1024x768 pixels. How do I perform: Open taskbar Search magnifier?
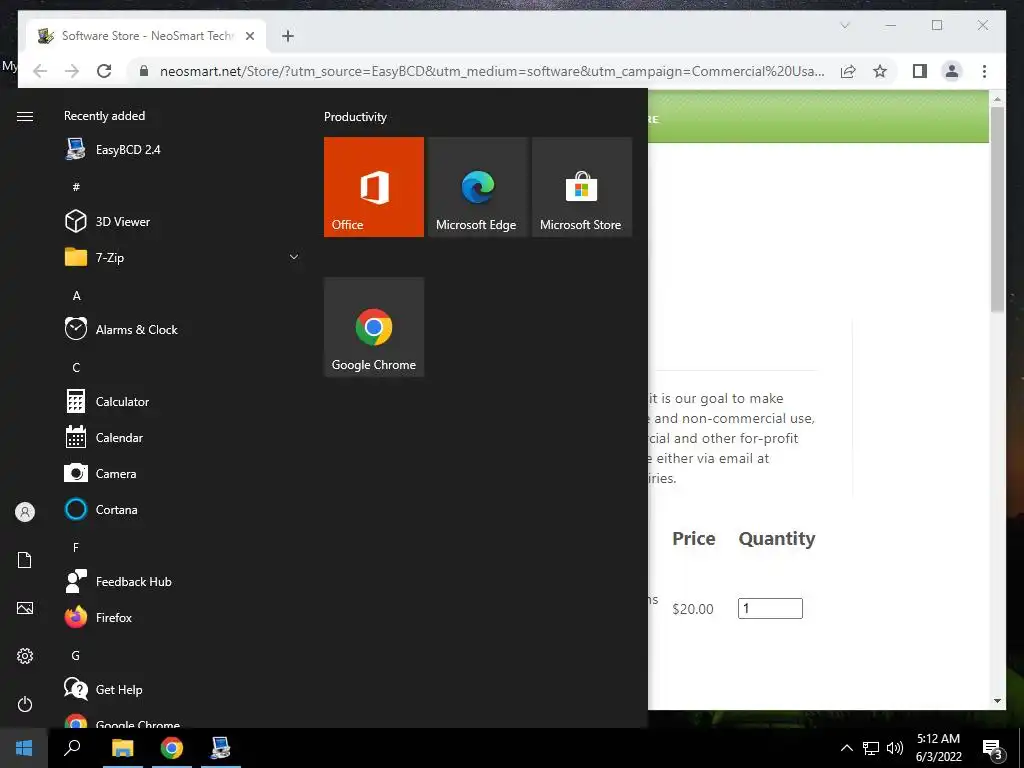click(x=72, y=748)
